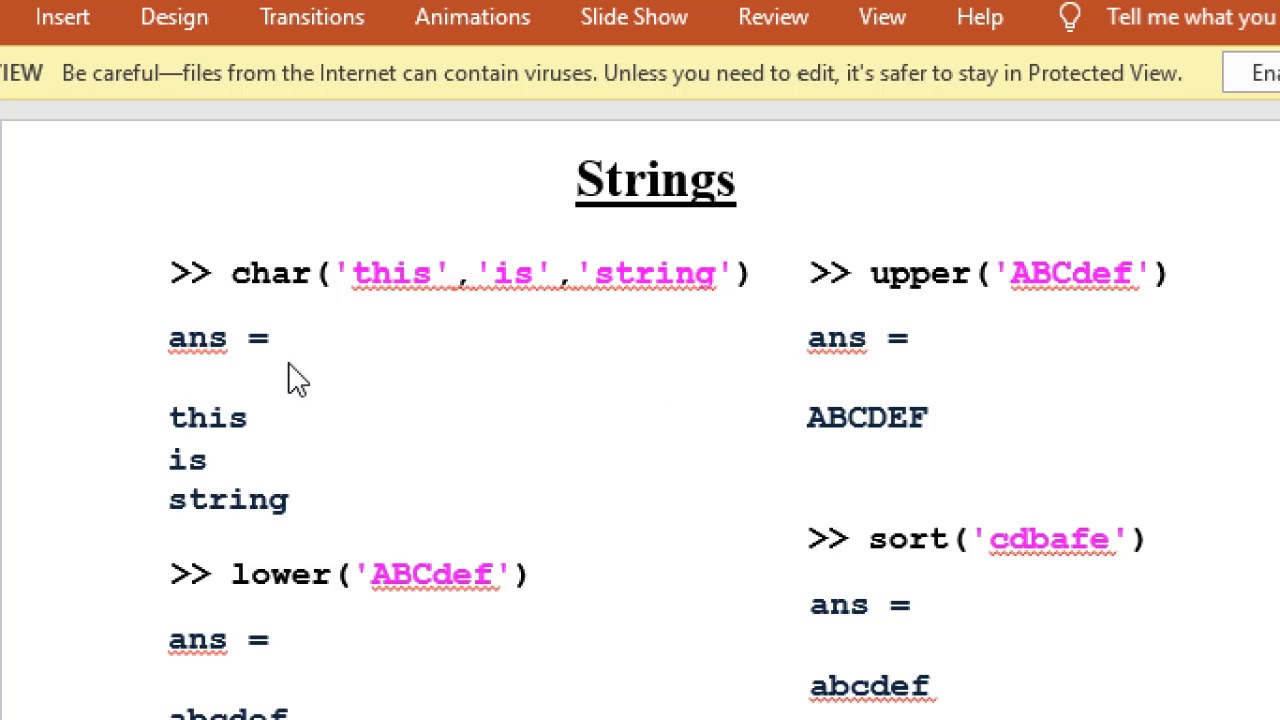Viewport: 1280px width, 720px height.
Task: Click the sort('cdbafe') command line
Action: (x=977, y=539)
